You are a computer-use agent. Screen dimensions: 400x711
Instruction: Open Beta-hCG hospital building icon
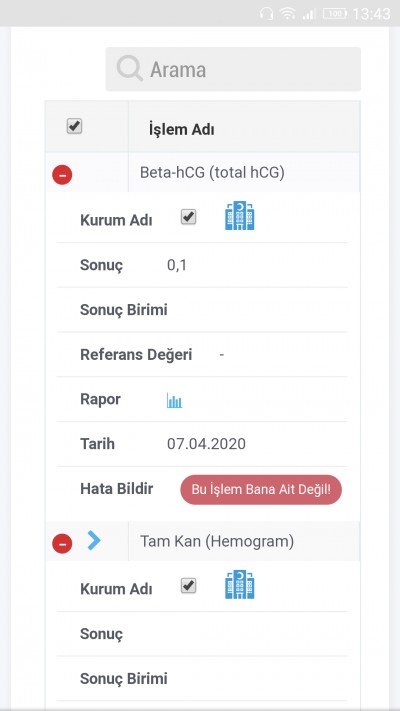pyautogui.click(x=239, y=215)
